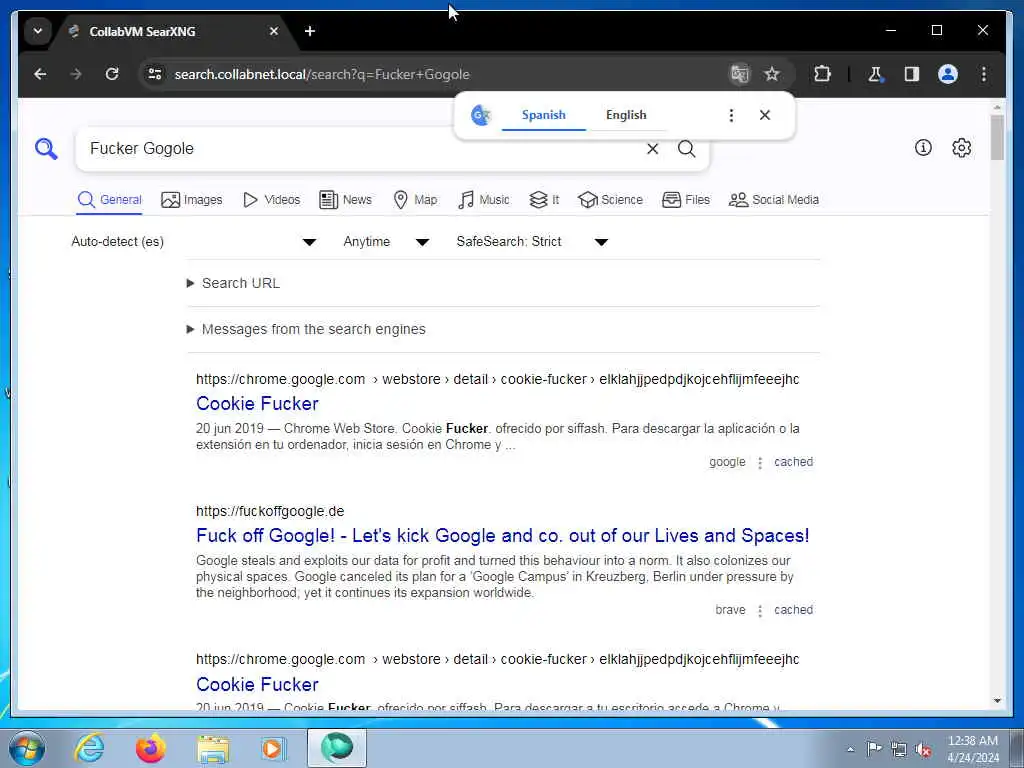Open the Windows Start menu
The height and width of the screenshot is (768, 1024).
[27, 748]
